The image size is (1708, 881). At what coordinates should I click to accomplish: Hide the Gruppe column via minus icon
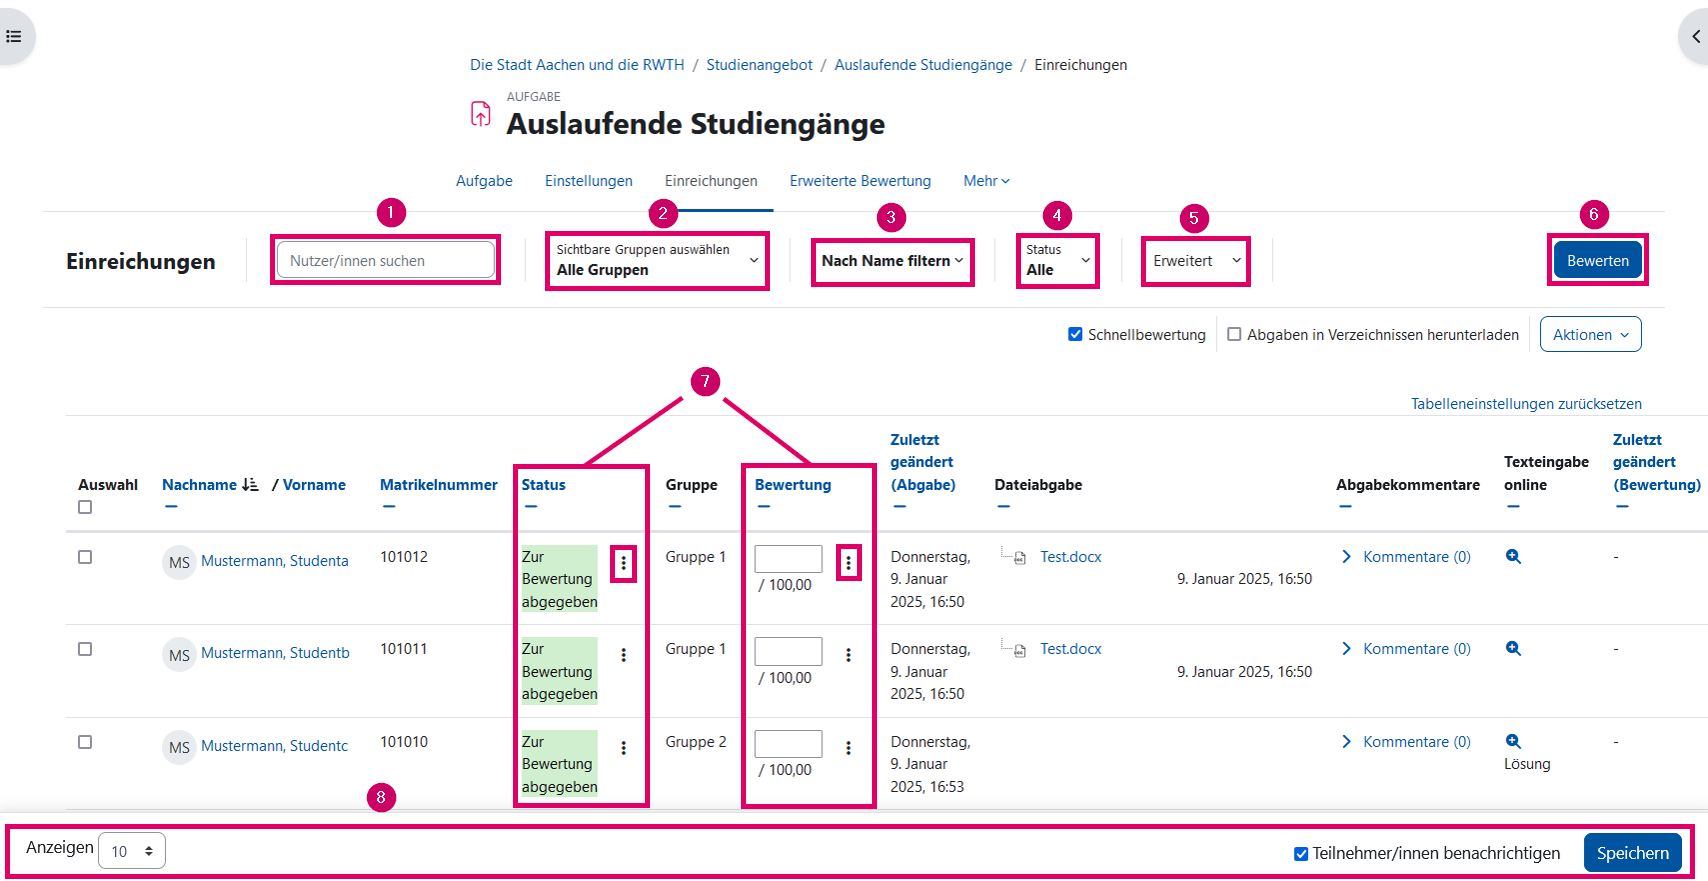coord(675,506)
